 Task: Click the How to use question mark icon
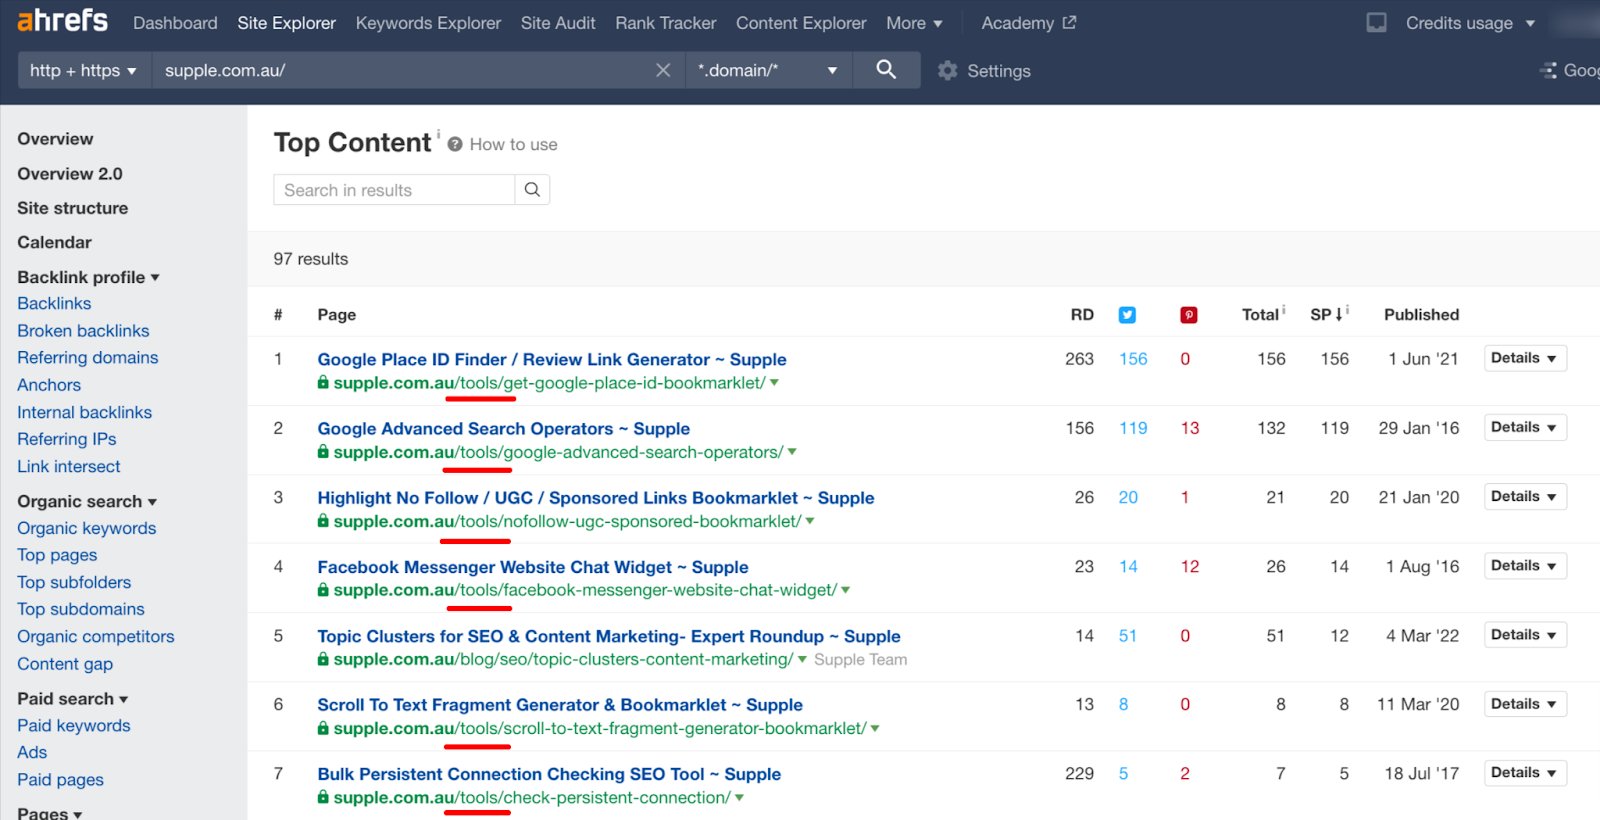(455, 145)
